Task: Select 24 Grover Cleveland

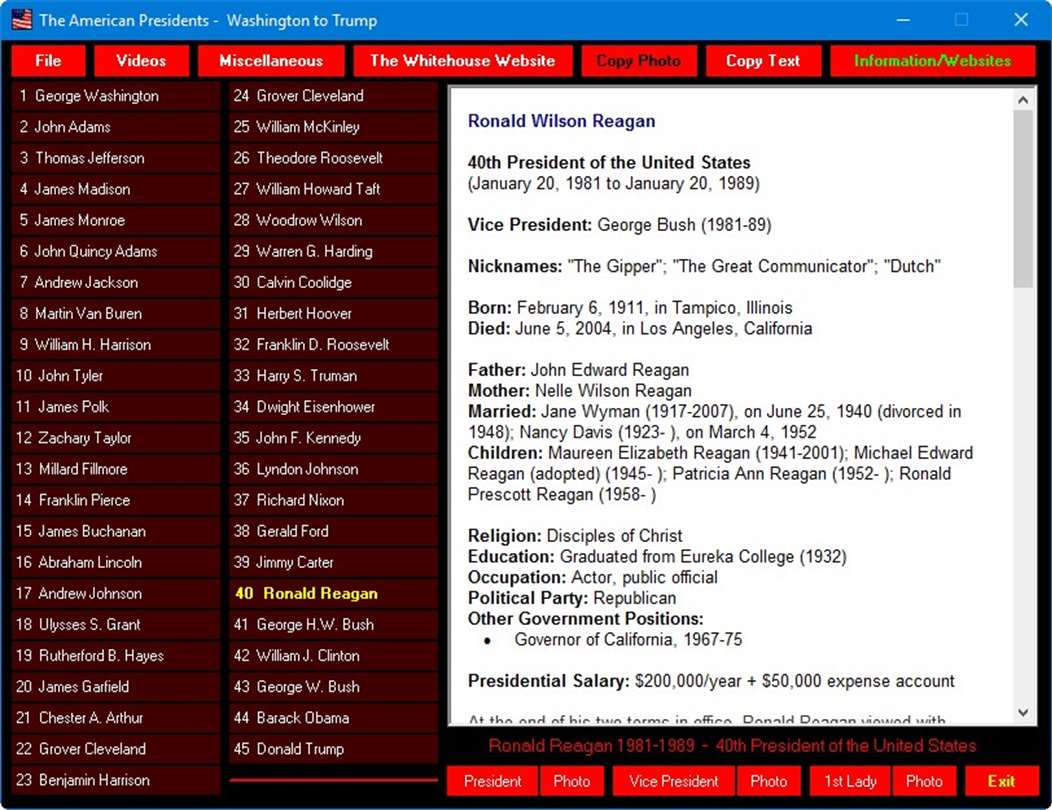Action: click(333, 96)
